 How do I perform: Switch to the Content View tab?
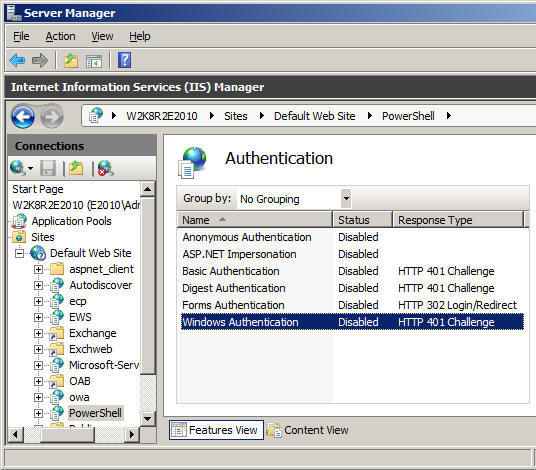tap(307, 430)
